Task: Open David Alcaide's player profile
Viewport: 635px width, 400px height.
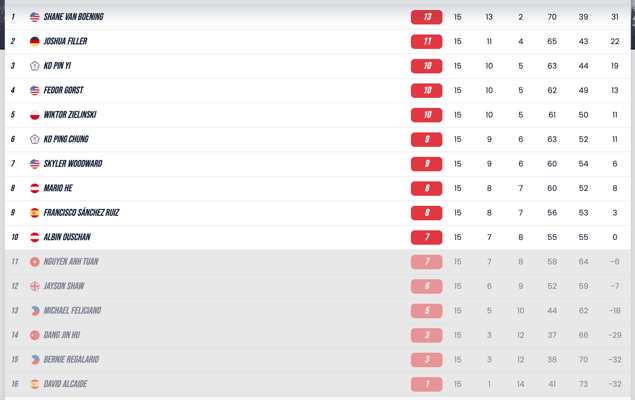Action: (x=65, y=384)
